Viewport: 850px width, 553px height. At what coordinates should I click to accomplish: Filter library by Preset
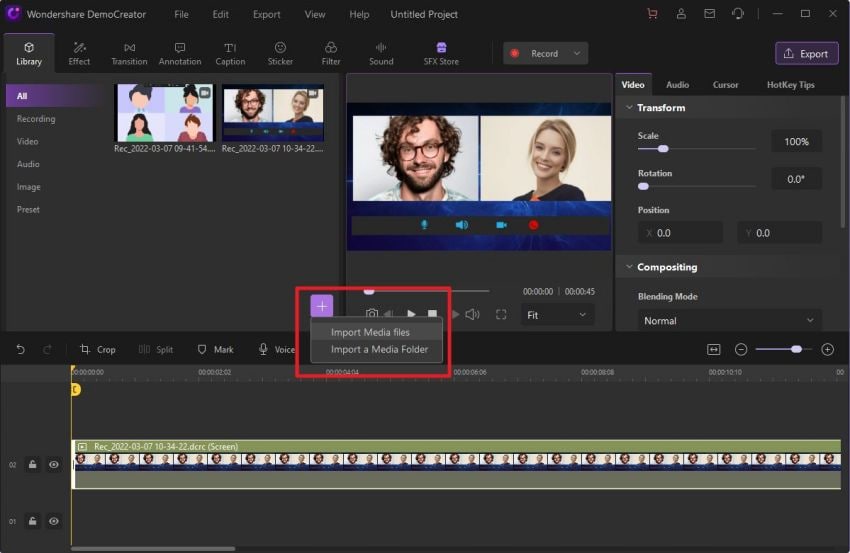(x=28, y=209)
